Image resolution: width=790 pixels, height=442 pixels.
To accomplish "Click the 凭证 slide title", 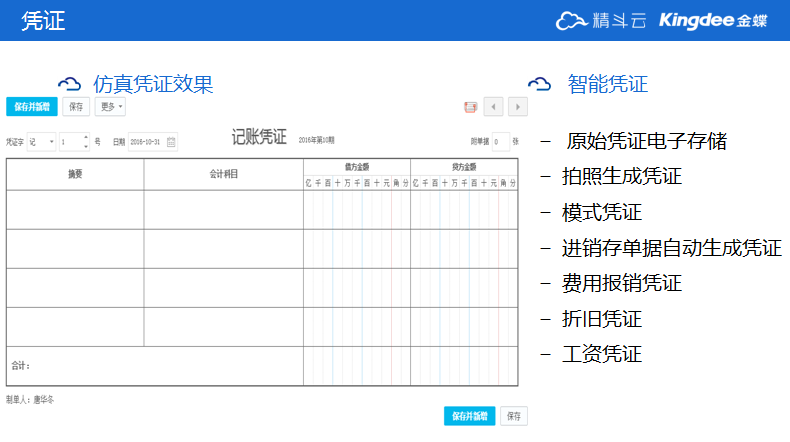I will click(x=43, y=21).
